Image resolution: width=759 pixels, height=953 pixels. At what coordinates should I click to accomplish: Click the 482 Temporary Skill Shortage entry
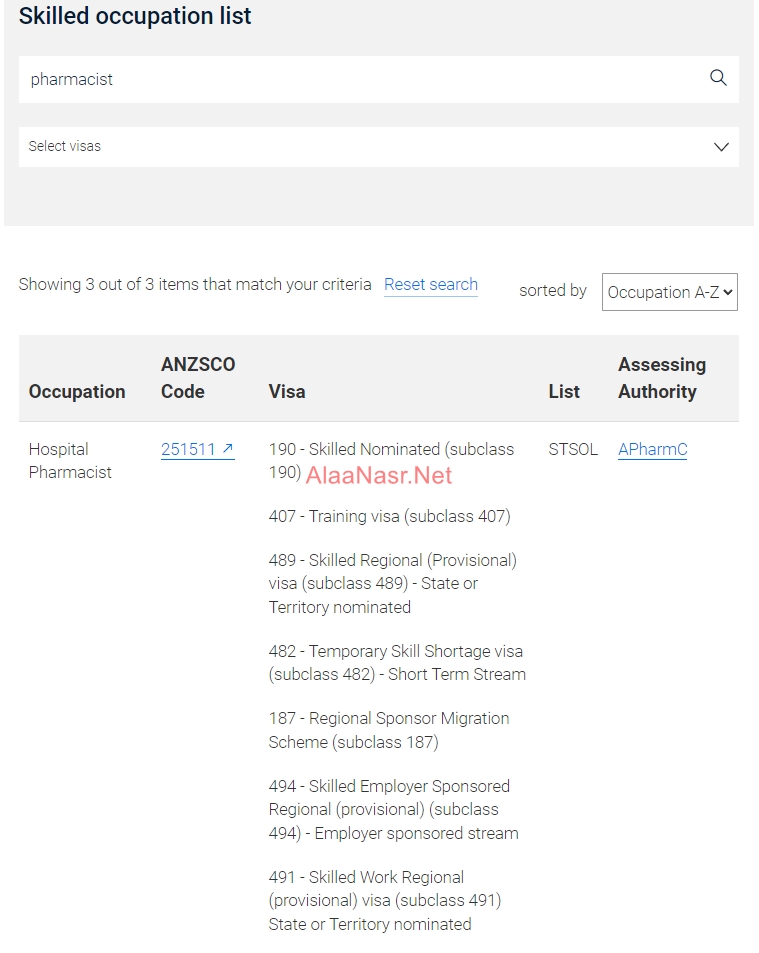click(x=397, y=662)
